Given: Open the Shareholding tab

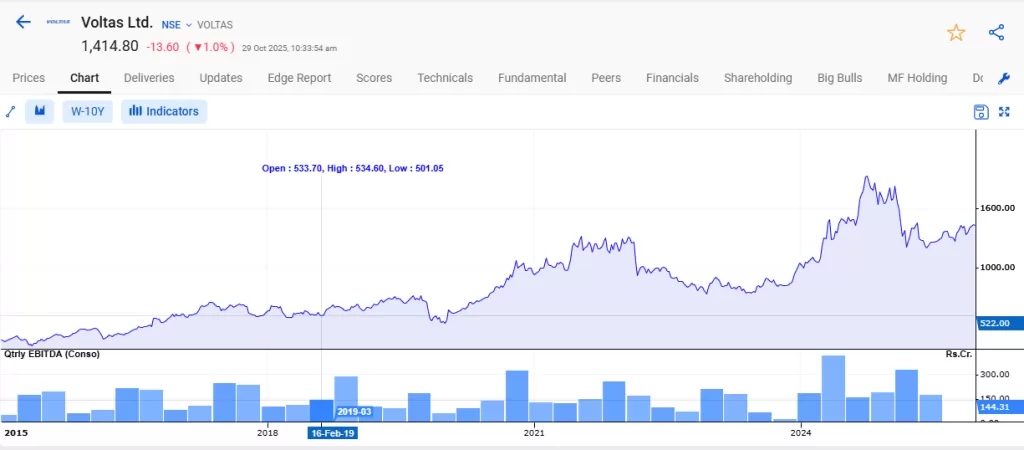Looking at the screenshot, I should point(758,78).
